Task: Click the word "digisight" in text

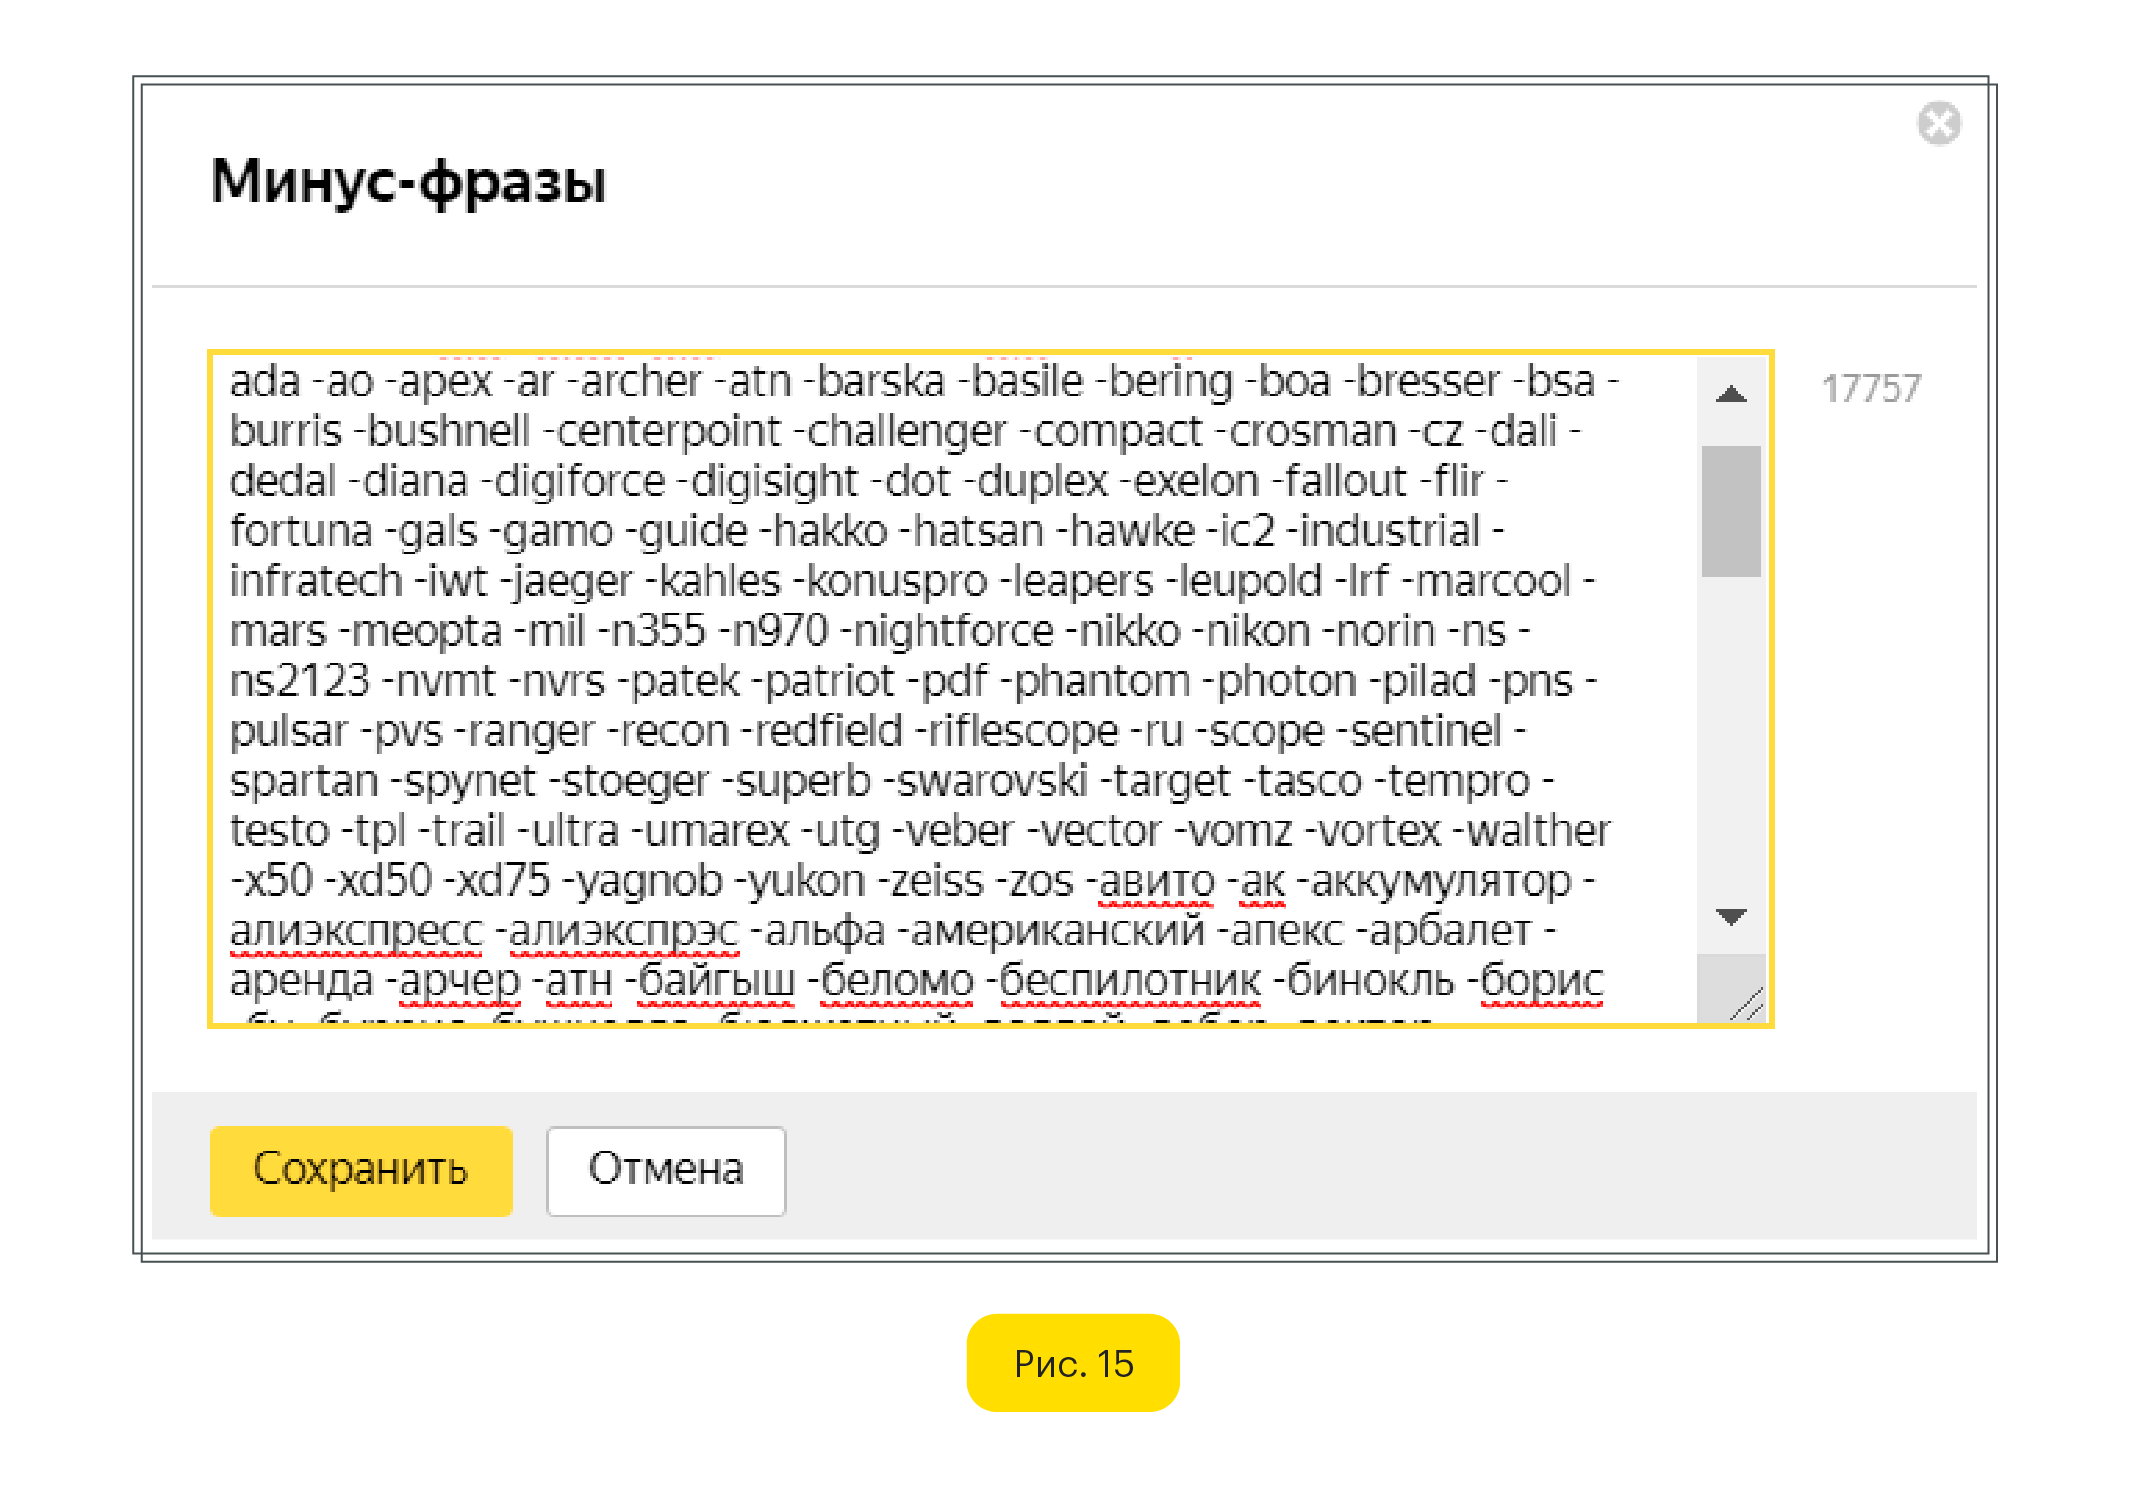Action: tap(774, 481)
